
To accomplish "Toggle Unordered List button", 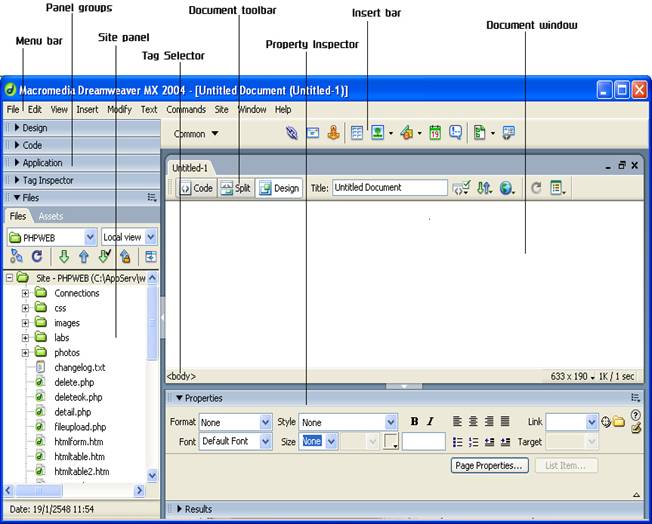I will 457,442.
